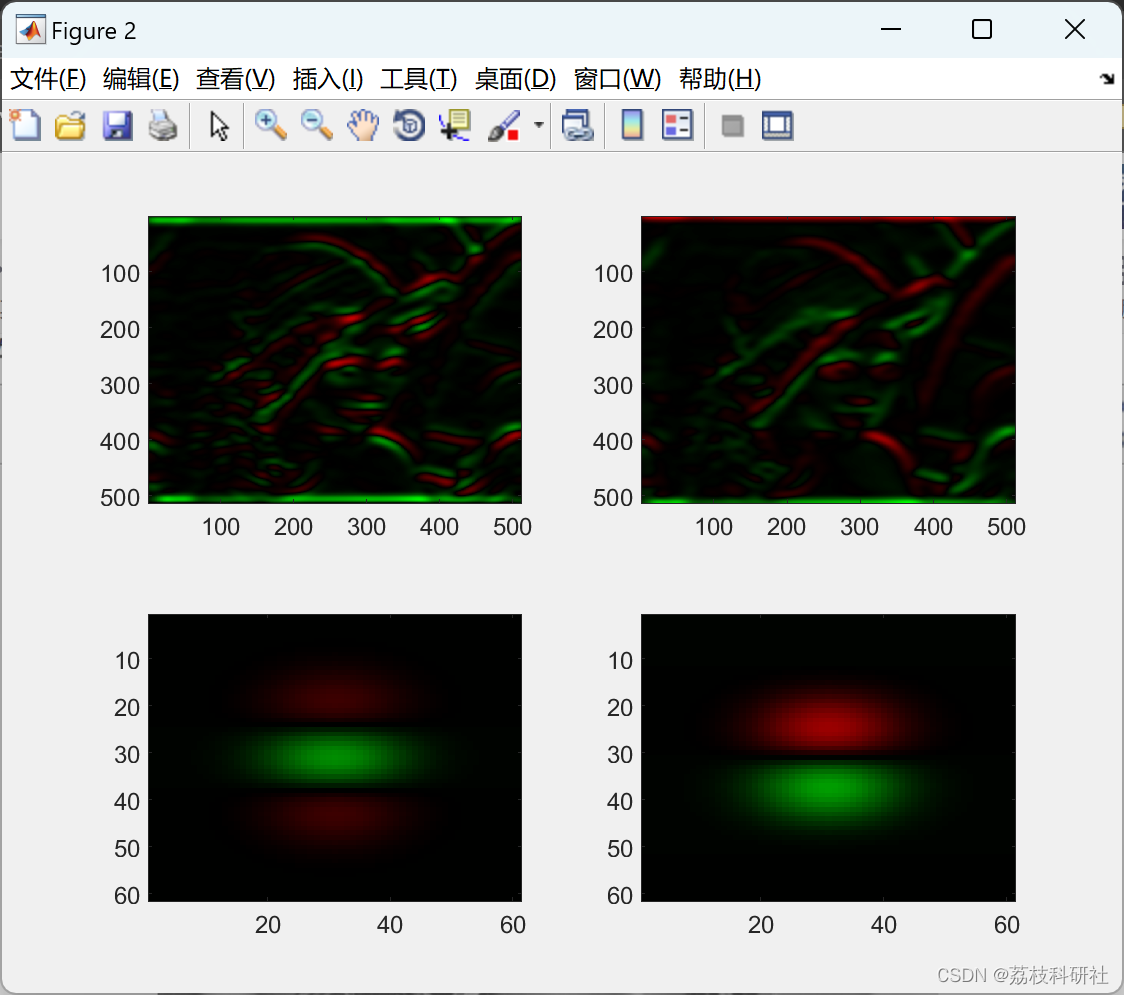Select the Zoom Out tool

(316, 125)
